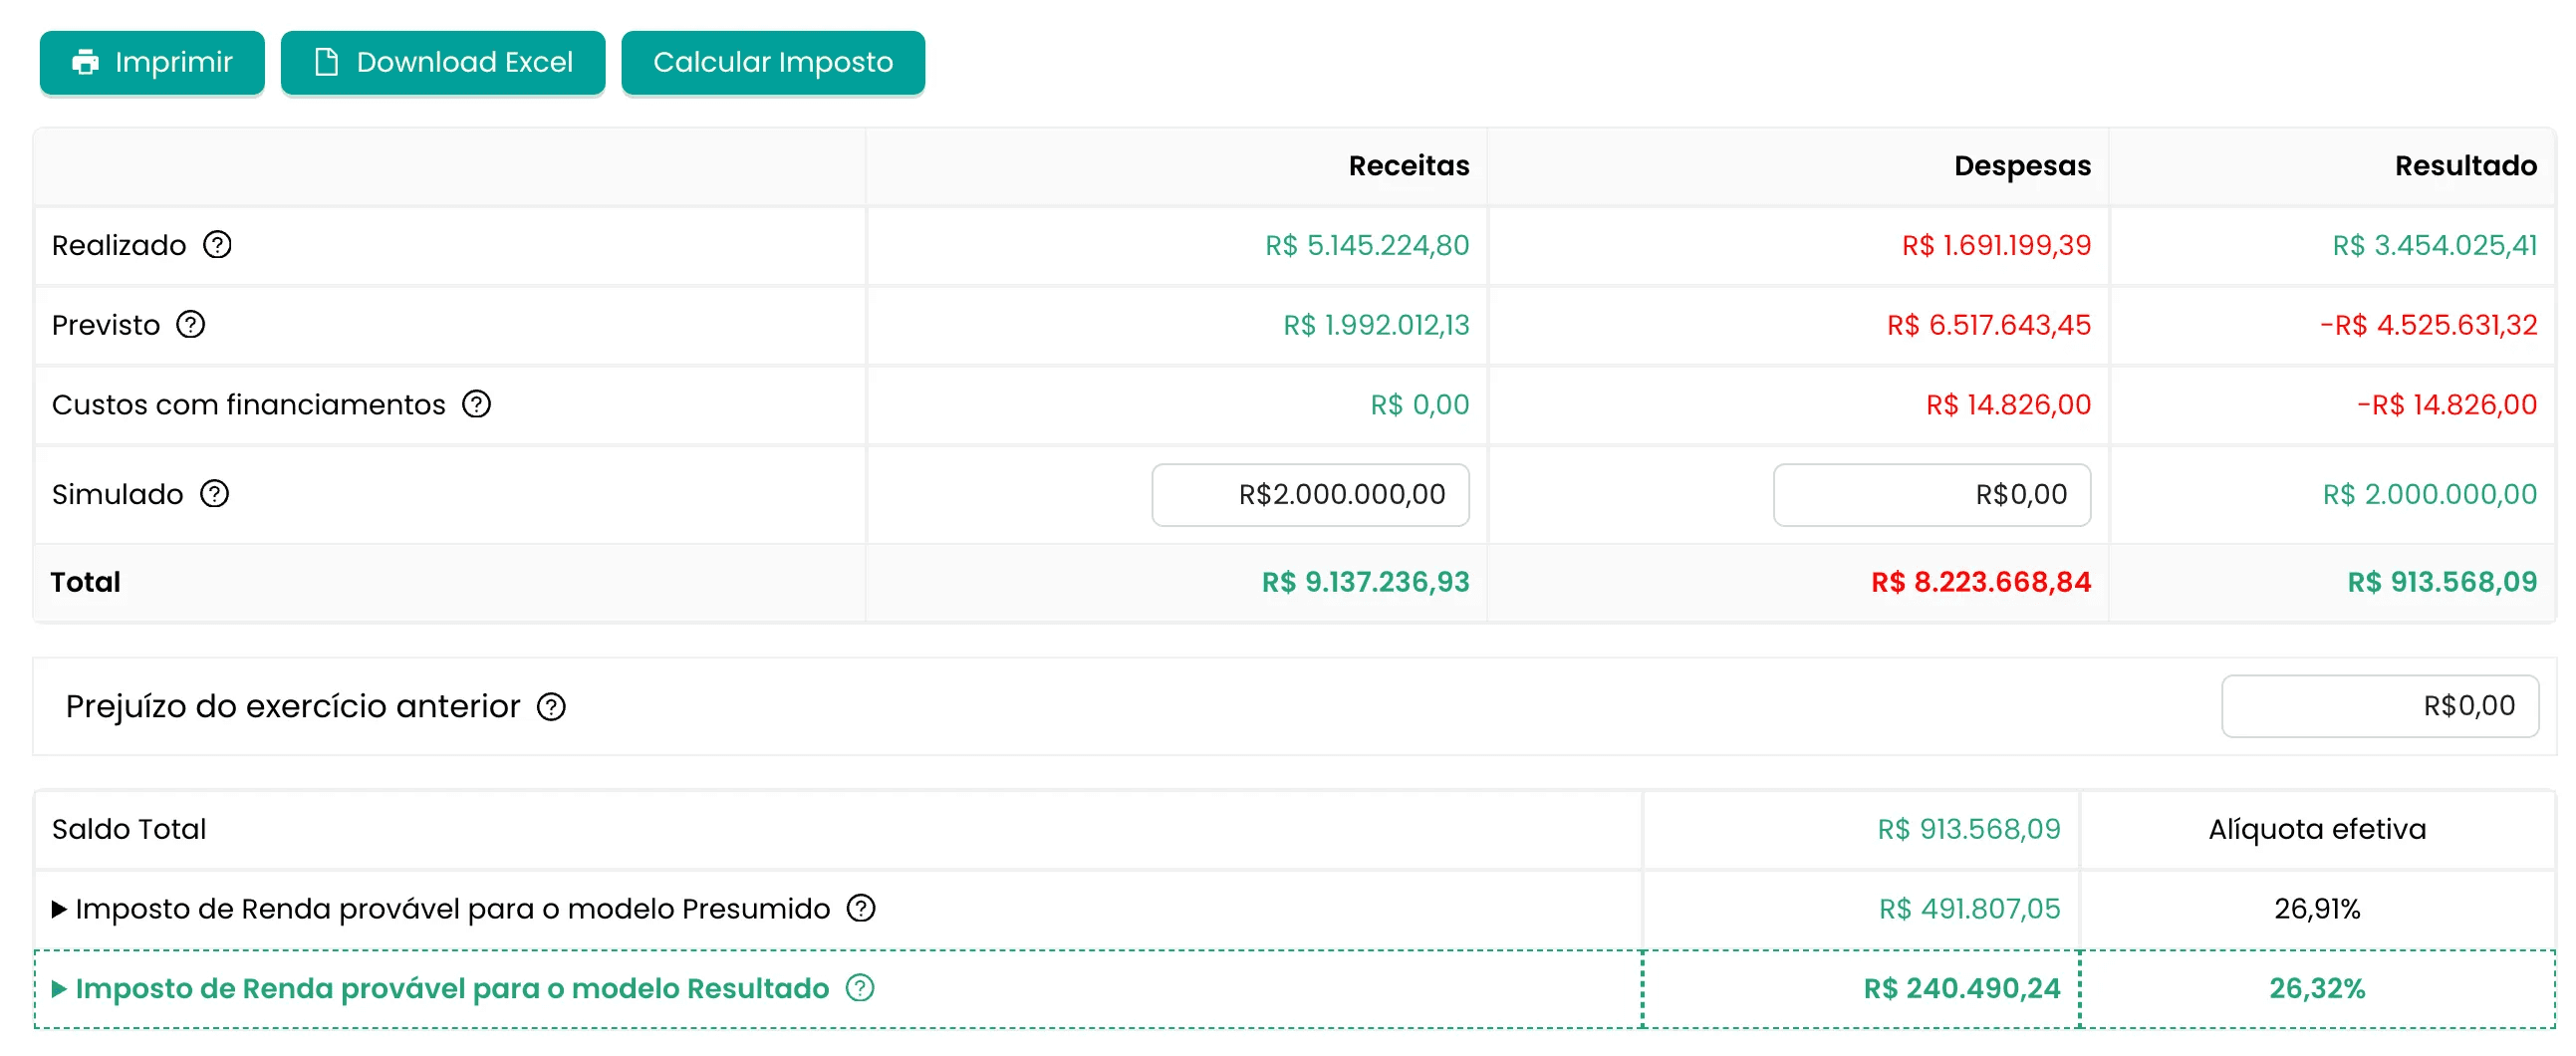
Task: Select financiamentos resultado -R$ 14.826,00
Action: 2447,404
